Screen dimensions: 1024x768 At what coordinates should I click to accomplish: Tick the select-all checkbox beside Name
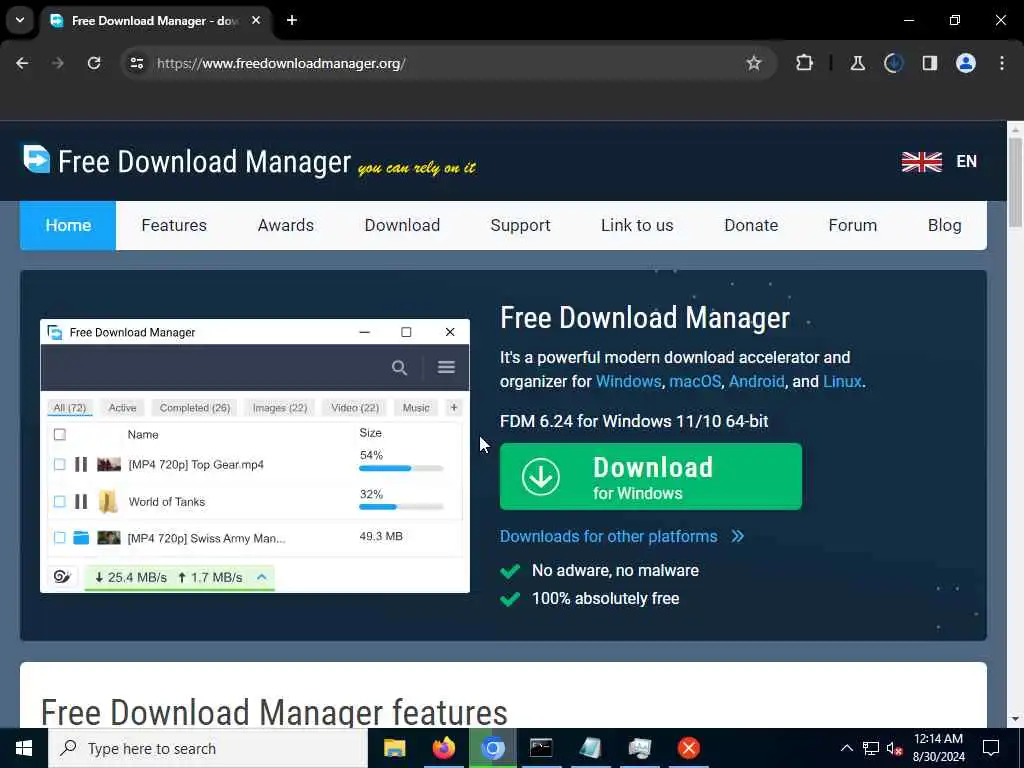[x=59, y=434]
